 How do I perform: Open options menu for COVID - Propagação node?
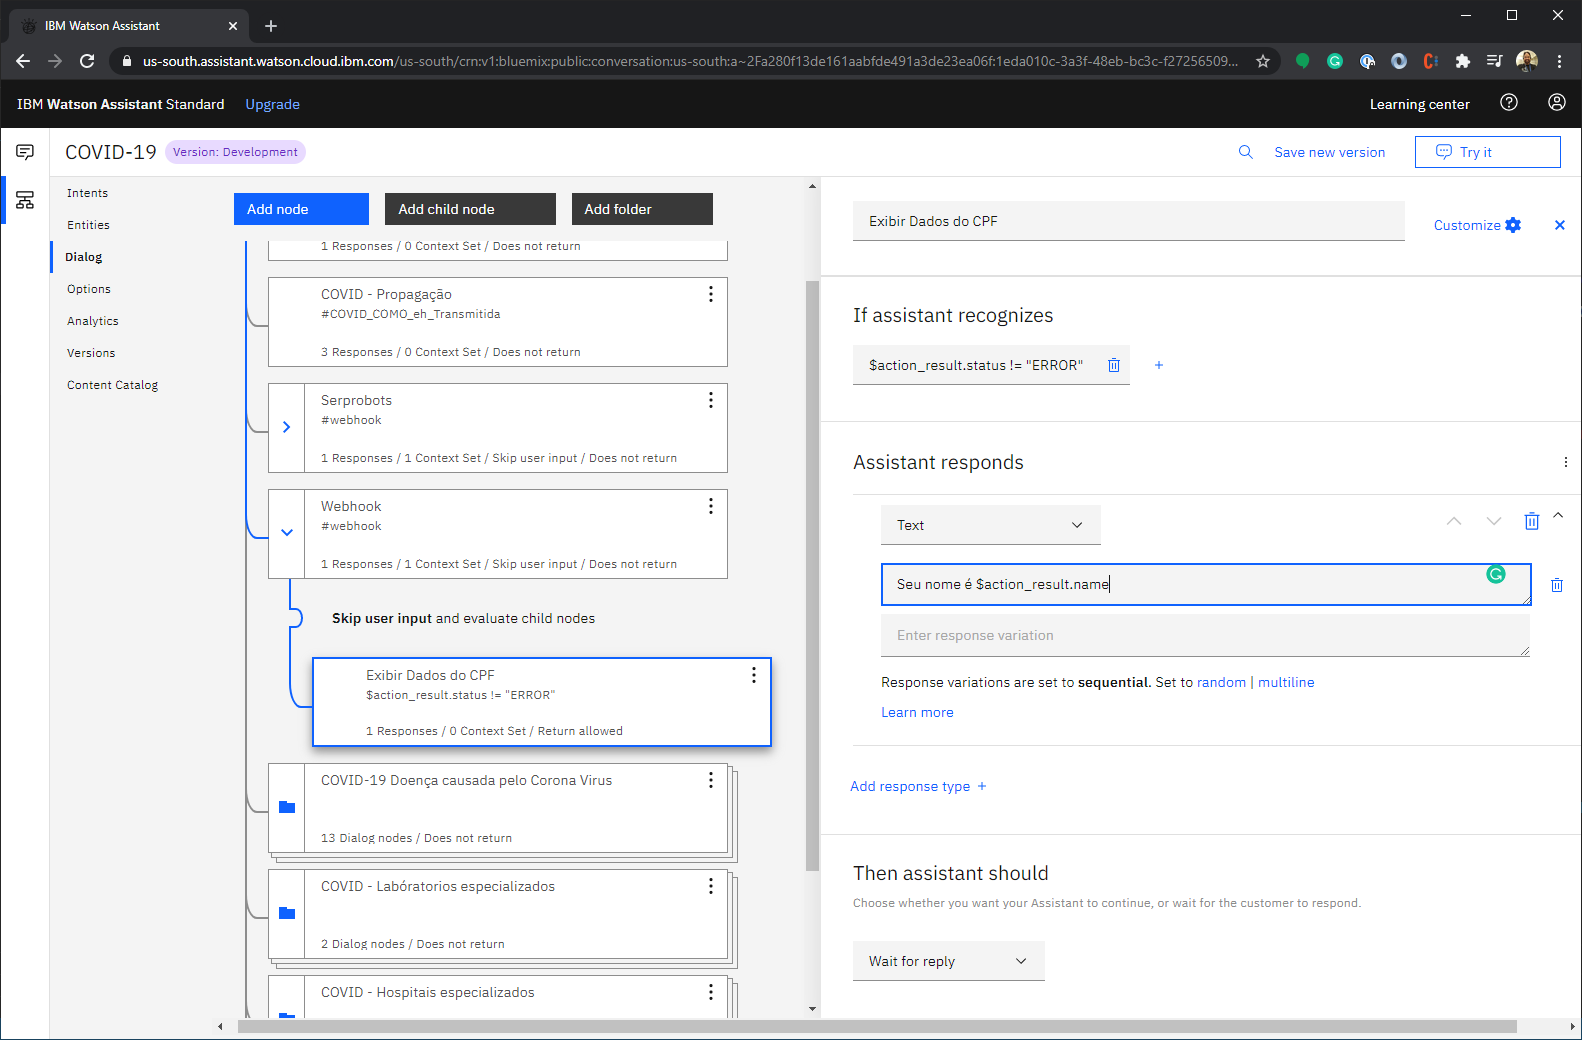click(x=711, y=294)
